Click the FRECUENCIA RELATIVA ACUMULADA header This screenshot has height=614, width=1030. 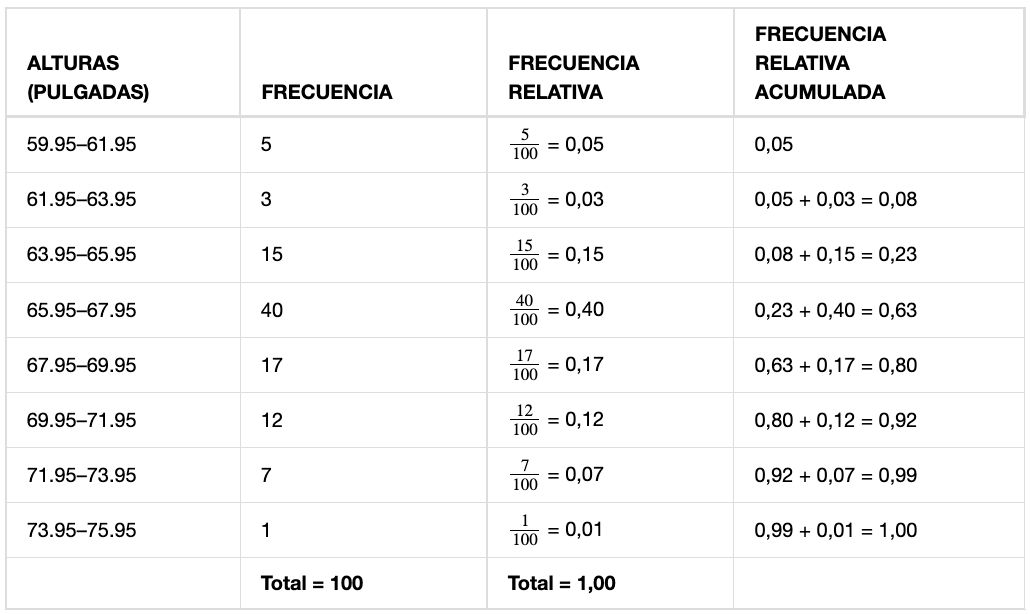pos(820,63)
